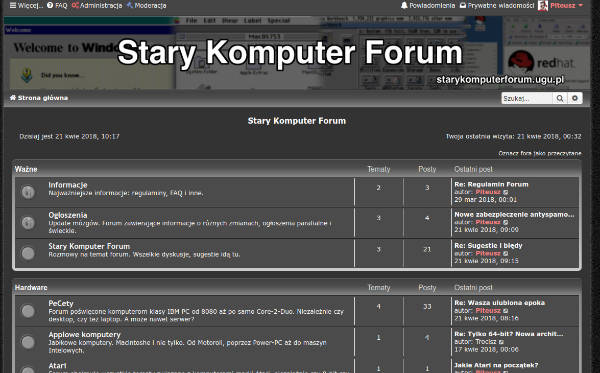The width and height of the screenshot is (600, 373).
Task: Click the bell icon by Powiadomienia
Action: pos(404,5)
